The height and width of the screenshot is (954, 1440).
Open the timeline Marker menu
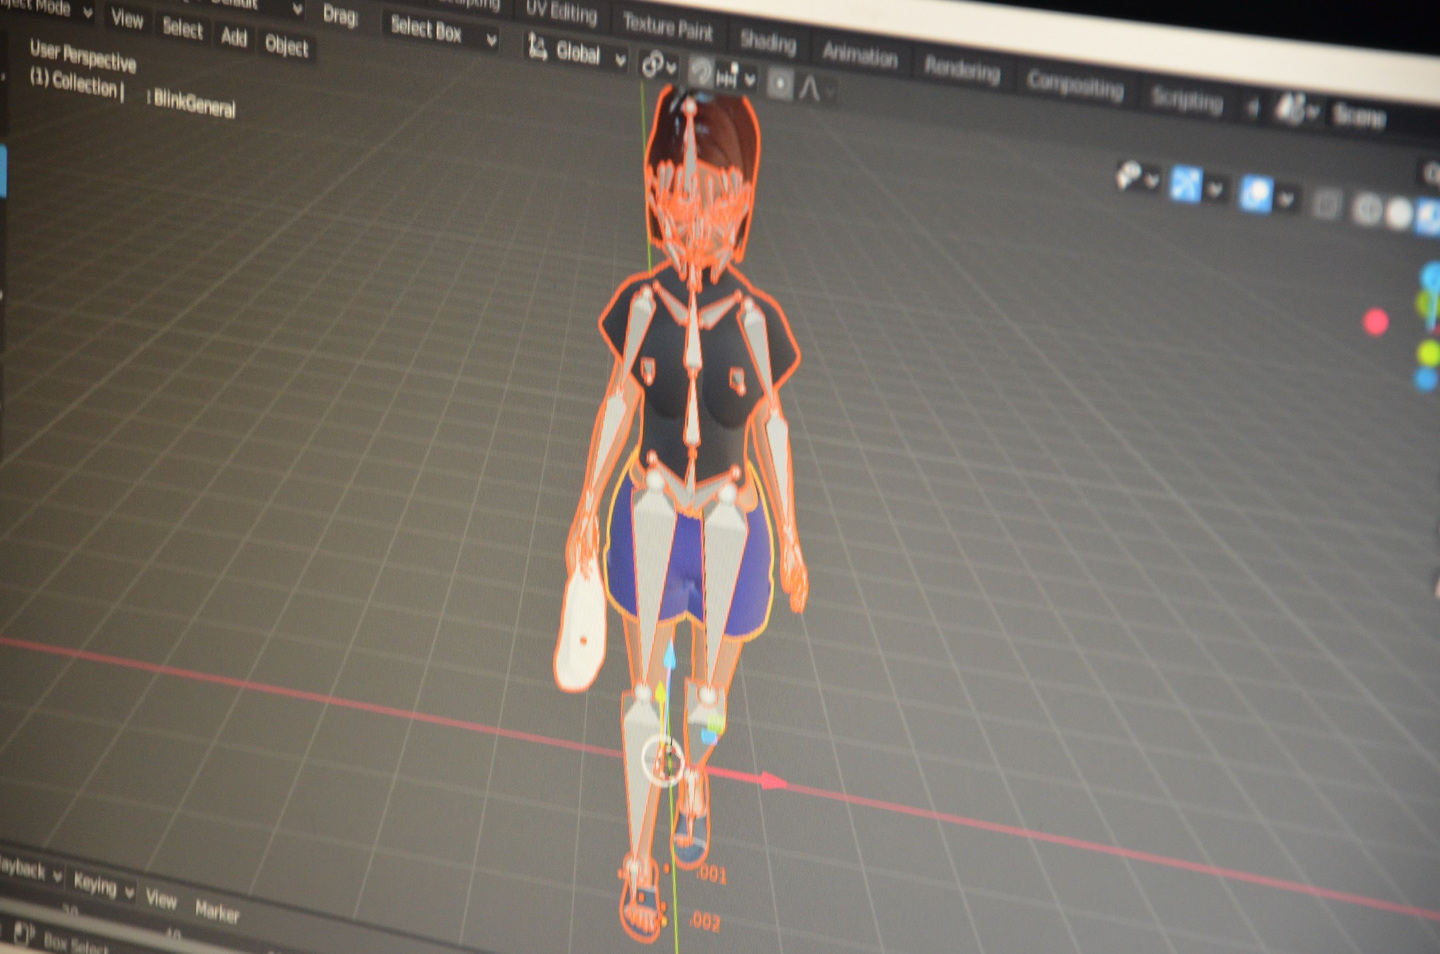[217, 911]
